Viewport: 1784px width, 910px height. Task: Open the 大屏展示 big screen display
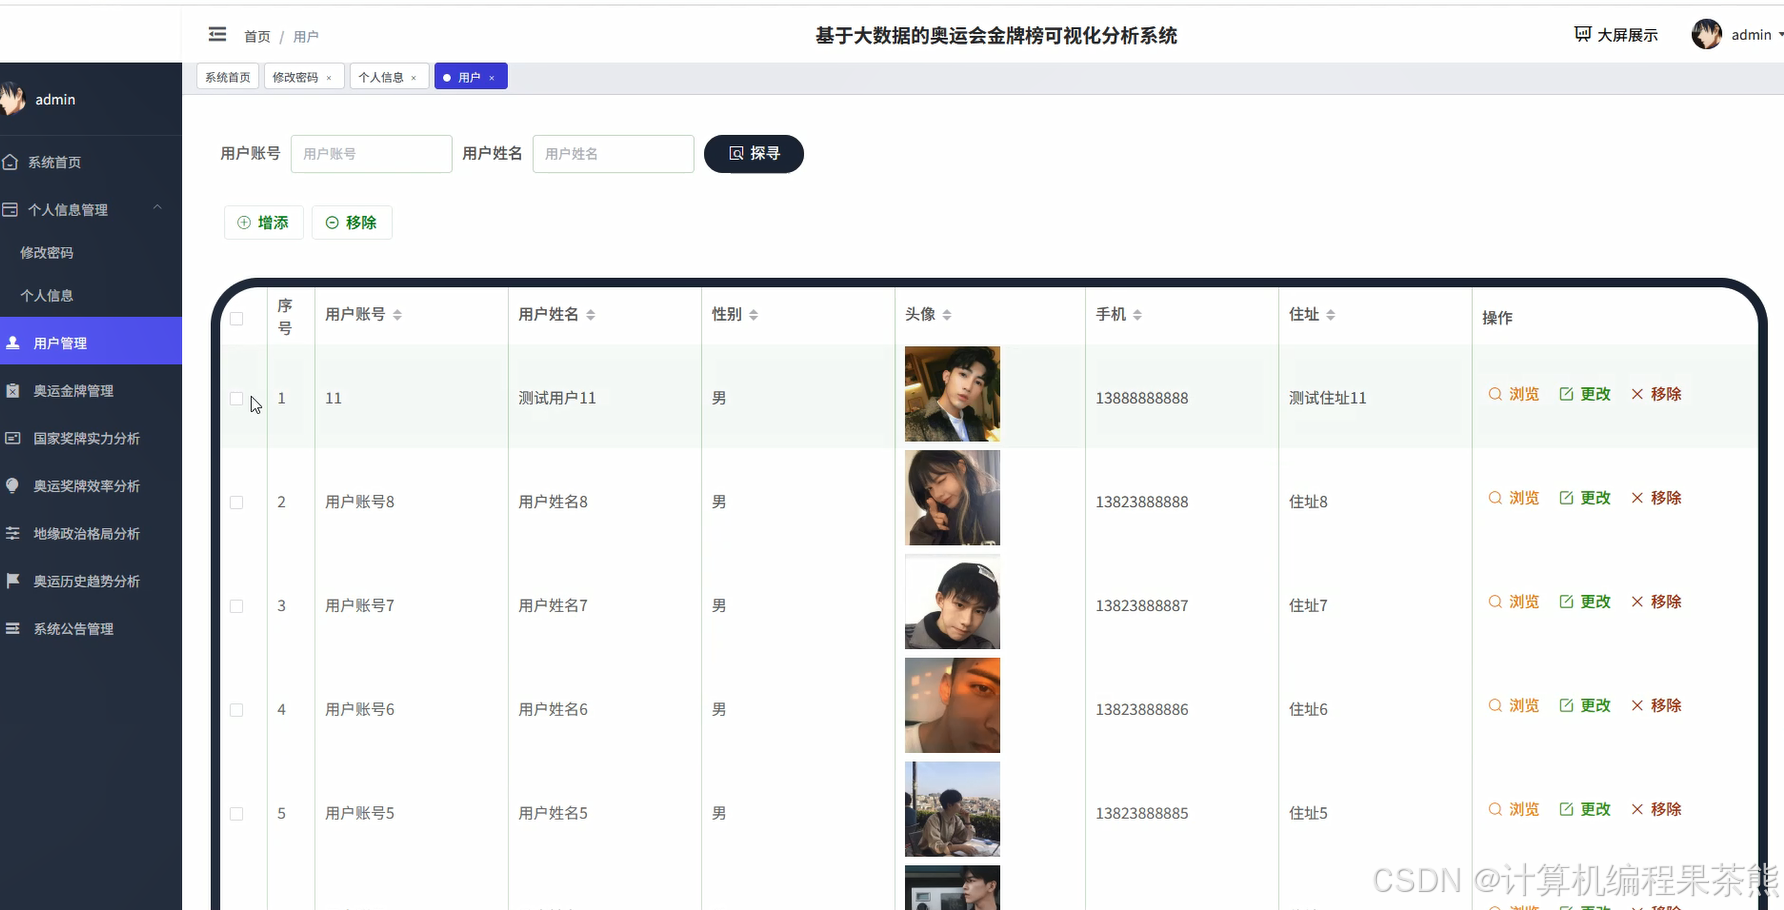pos(1616,35)
